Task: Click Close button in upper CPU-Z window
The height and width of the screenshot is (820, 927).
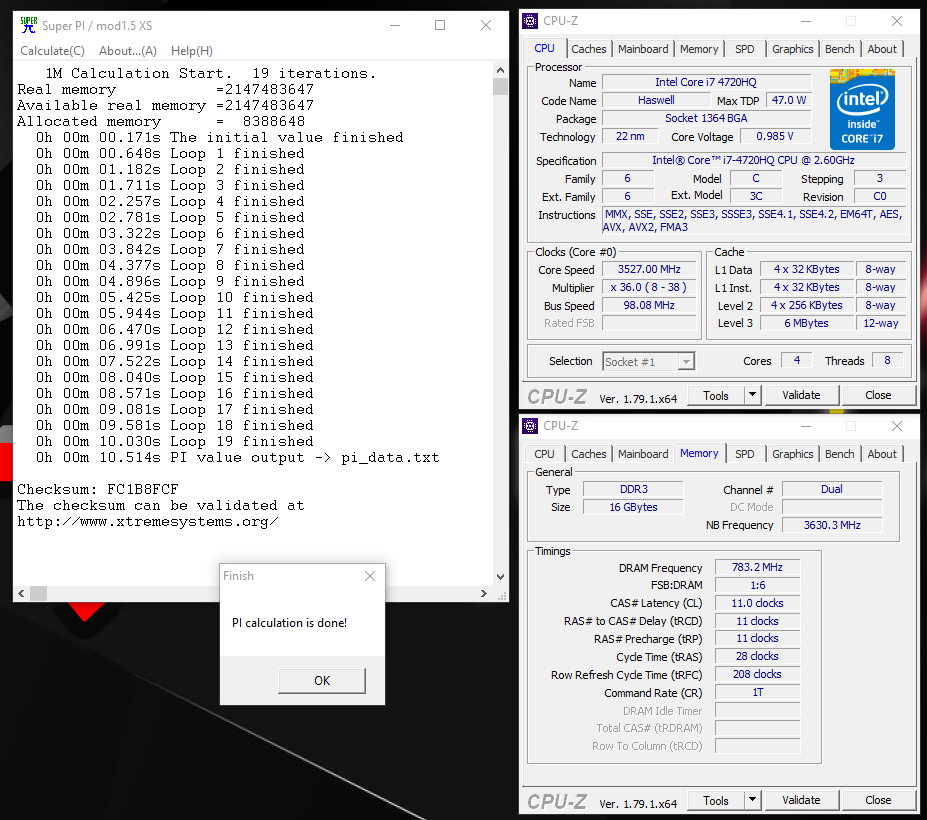Action: tap(878, 396)
